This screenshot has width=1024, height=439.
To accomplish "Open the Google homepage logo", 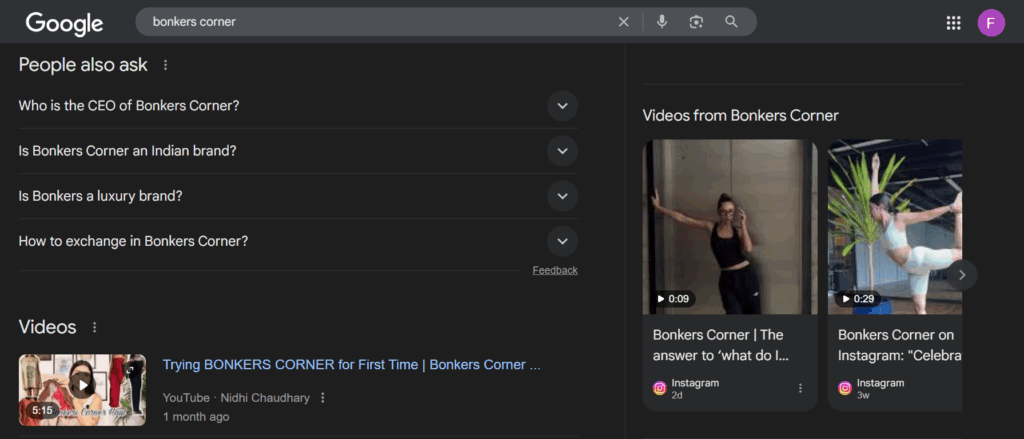I will 64,23.
